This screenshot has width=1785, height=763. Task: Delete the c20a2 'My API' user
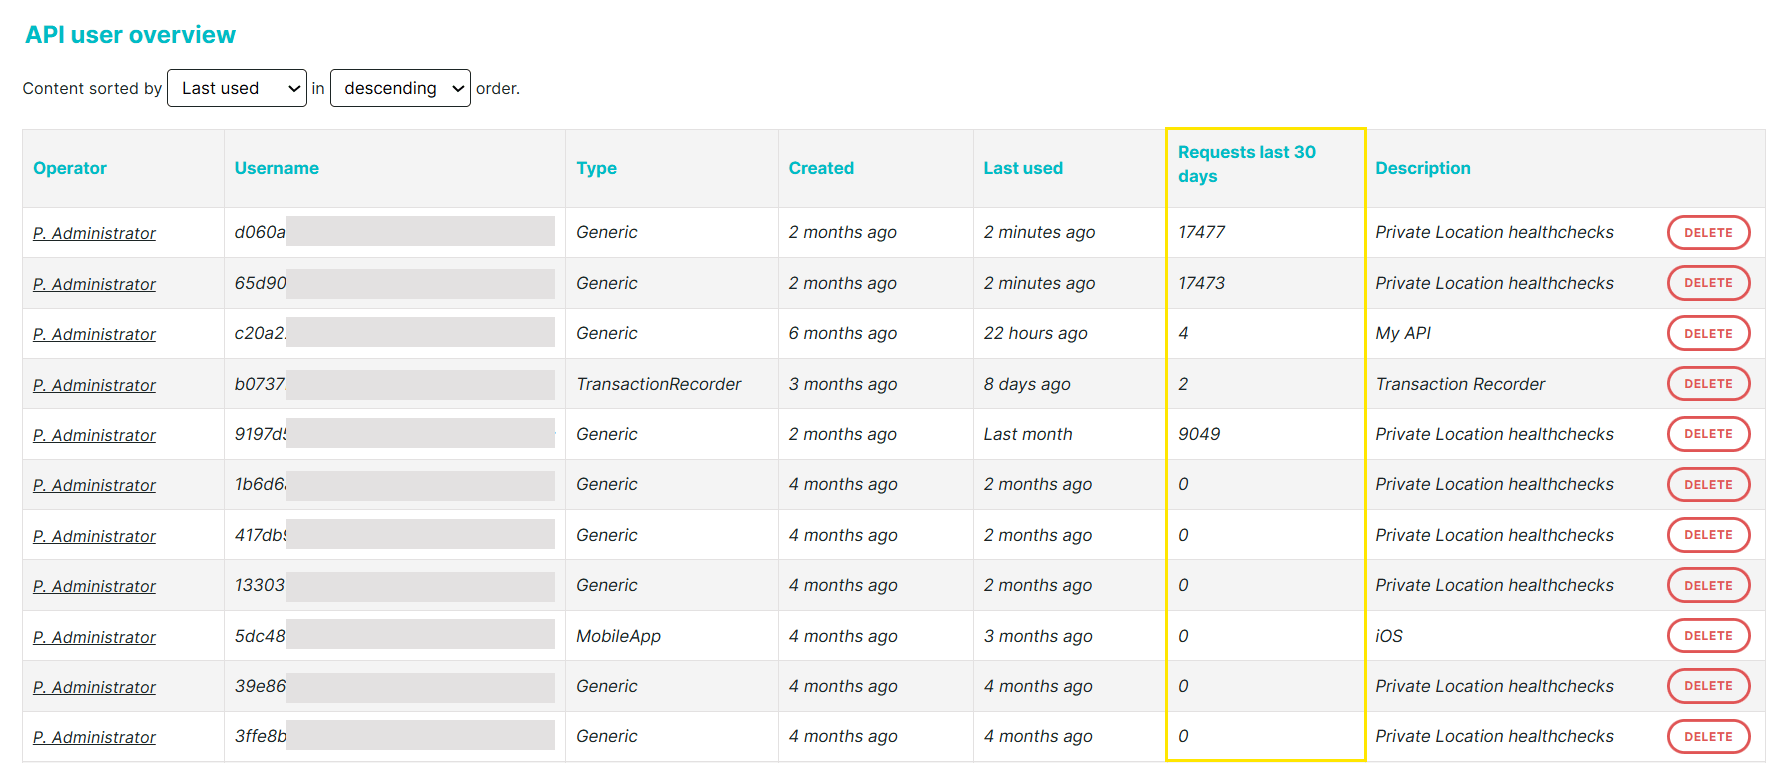tap(1708, 333)
